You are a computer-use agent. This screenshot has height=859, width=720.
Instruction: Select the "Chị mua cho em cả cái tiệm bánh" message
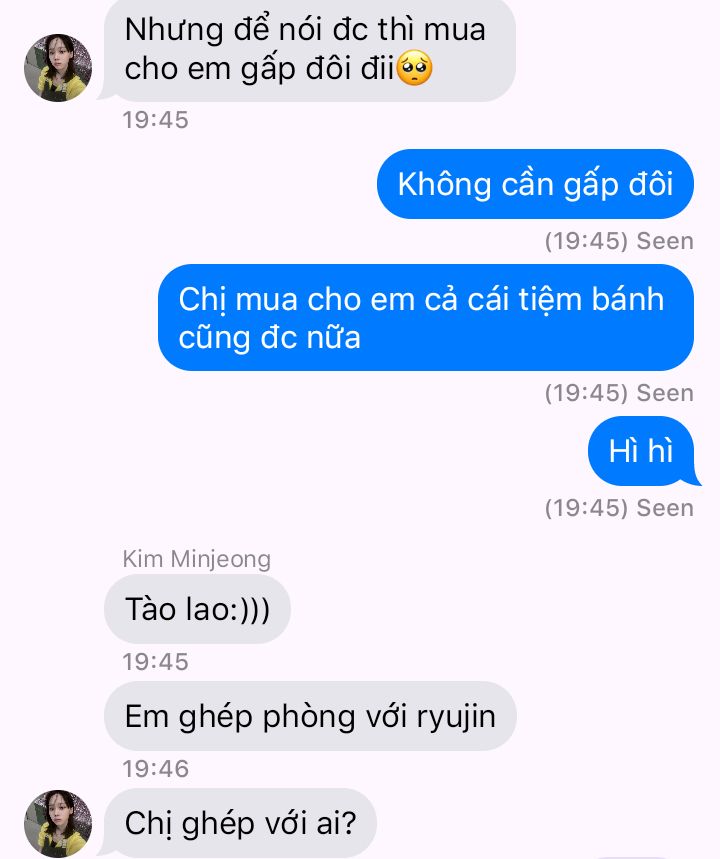(426, 318)
